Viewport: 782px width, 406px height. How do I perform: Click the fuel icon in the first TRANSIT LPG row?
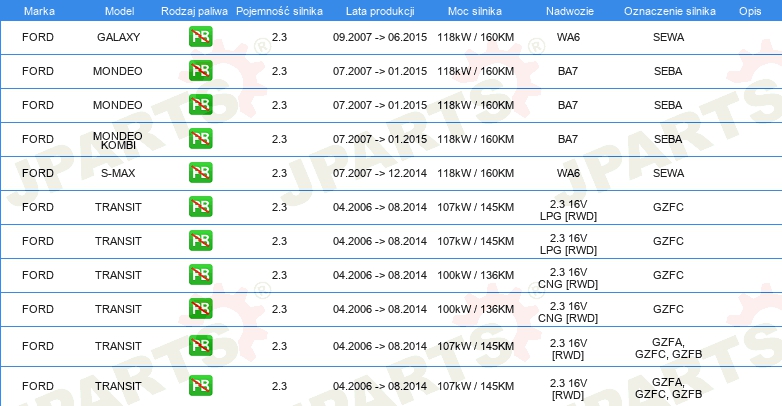click(200, 206)
